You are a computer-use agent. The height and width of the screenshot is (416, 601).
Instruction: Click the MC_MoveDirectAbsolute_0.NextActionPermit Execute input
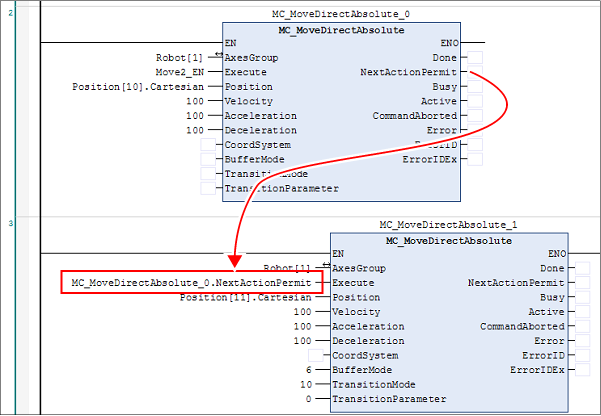(191, 283)
